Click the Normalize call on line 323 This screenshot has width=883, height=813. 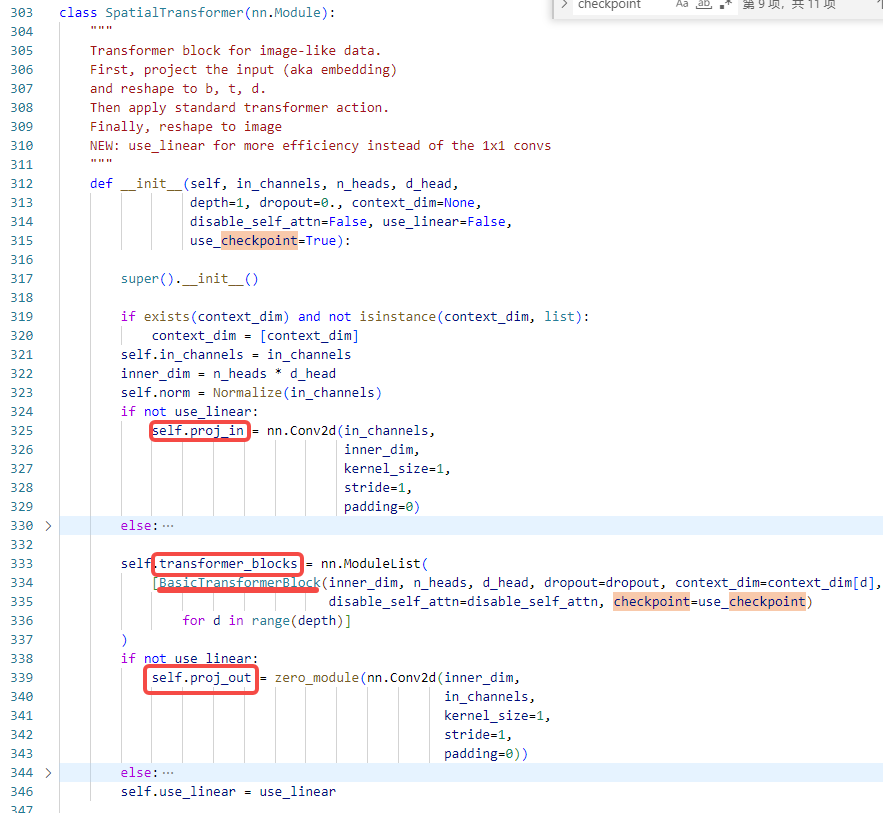click(247, 393)
